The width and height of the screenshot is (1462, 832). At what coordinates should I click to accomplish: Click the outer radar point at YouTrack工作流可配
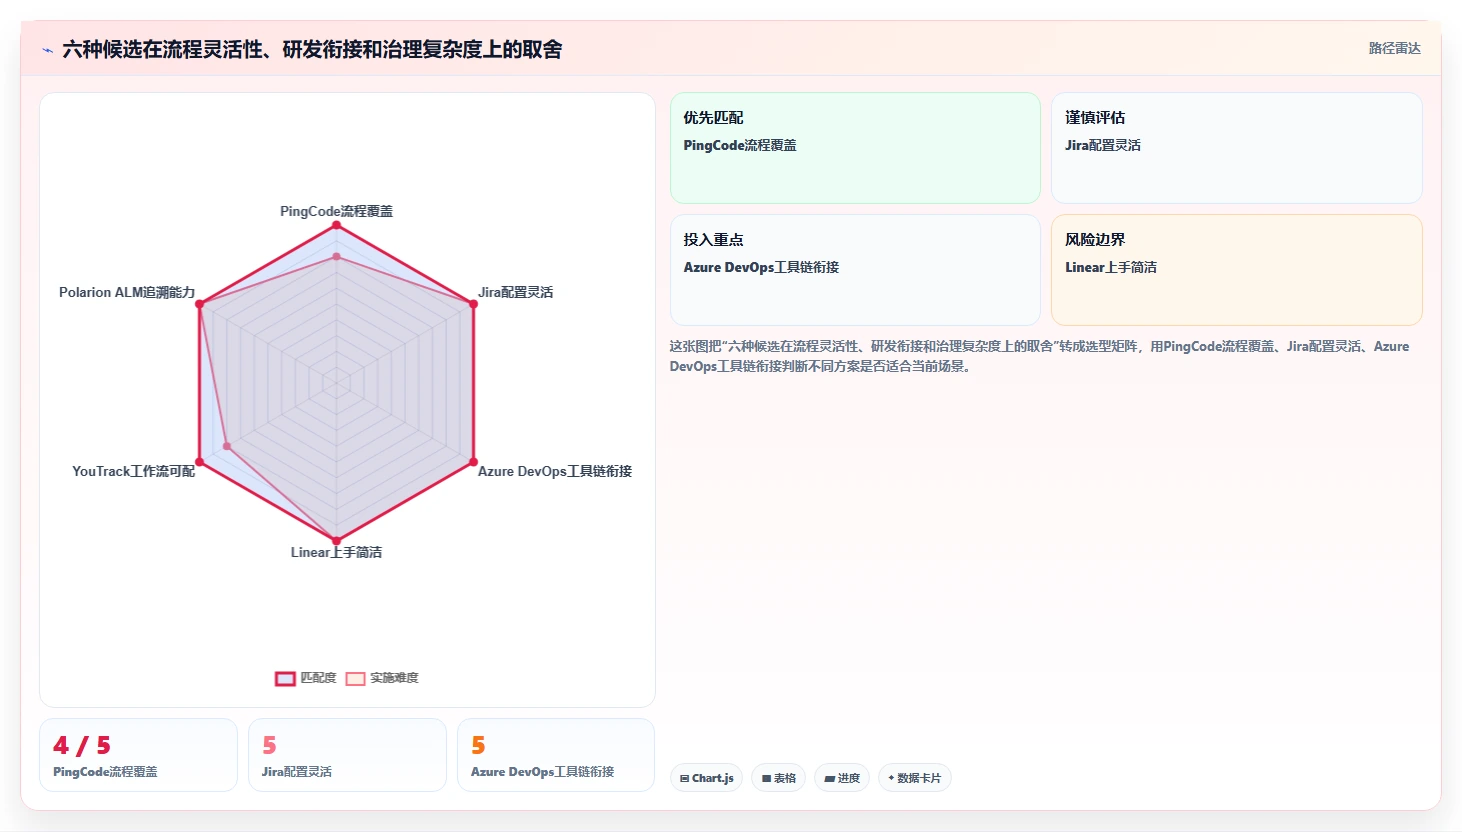(199, 462)
